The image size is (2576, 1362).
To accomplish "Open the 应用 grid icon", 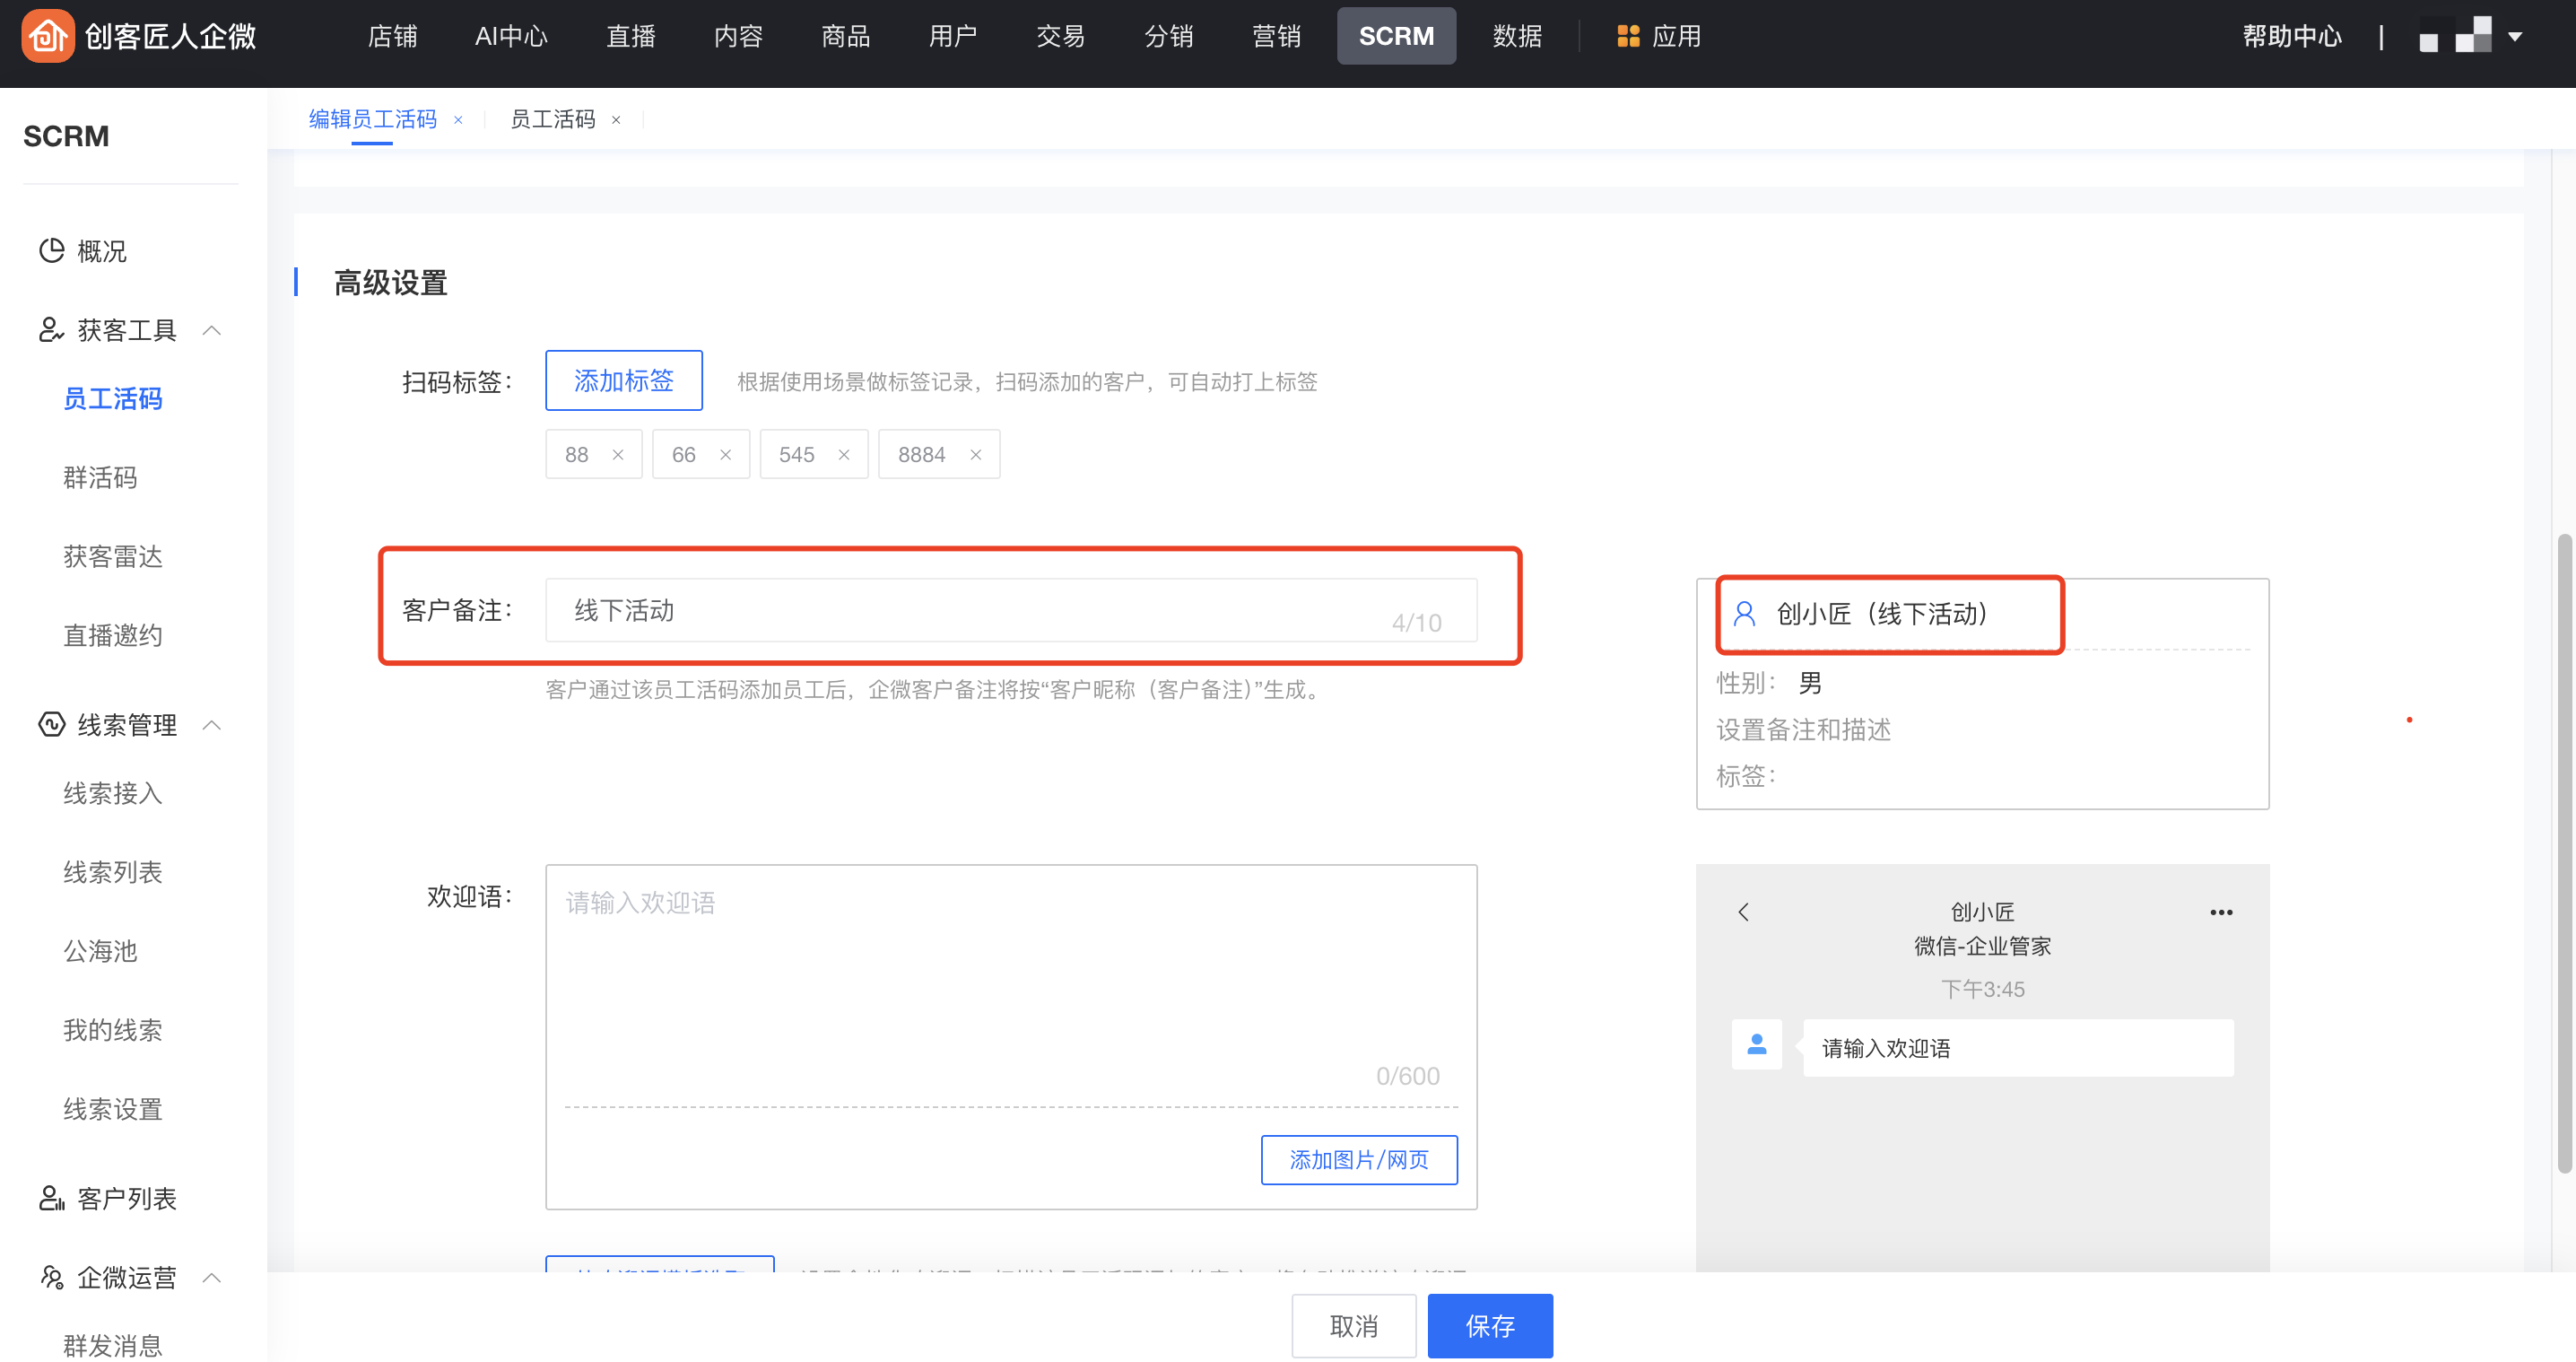I will 1628,37.
